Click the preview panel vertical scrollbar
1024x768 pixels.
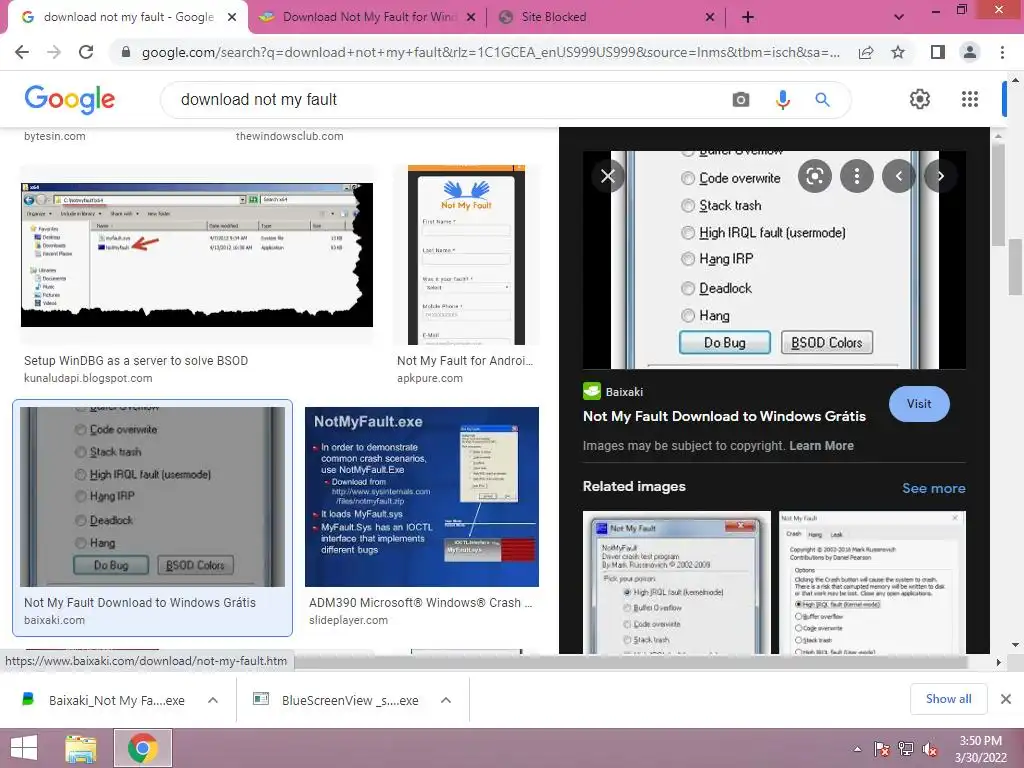tap(997, 194)
